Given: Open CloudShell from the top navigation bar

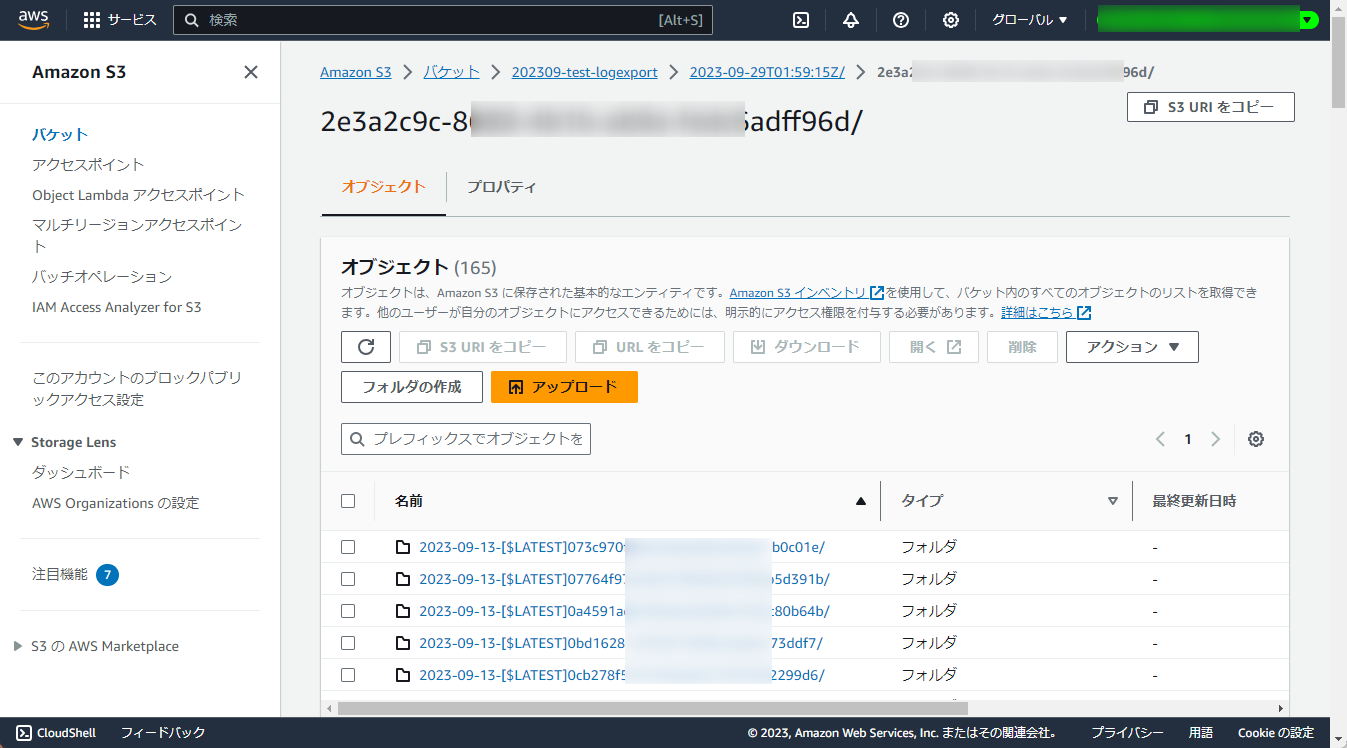Looking at the screenshot, I should coord(801,20).
